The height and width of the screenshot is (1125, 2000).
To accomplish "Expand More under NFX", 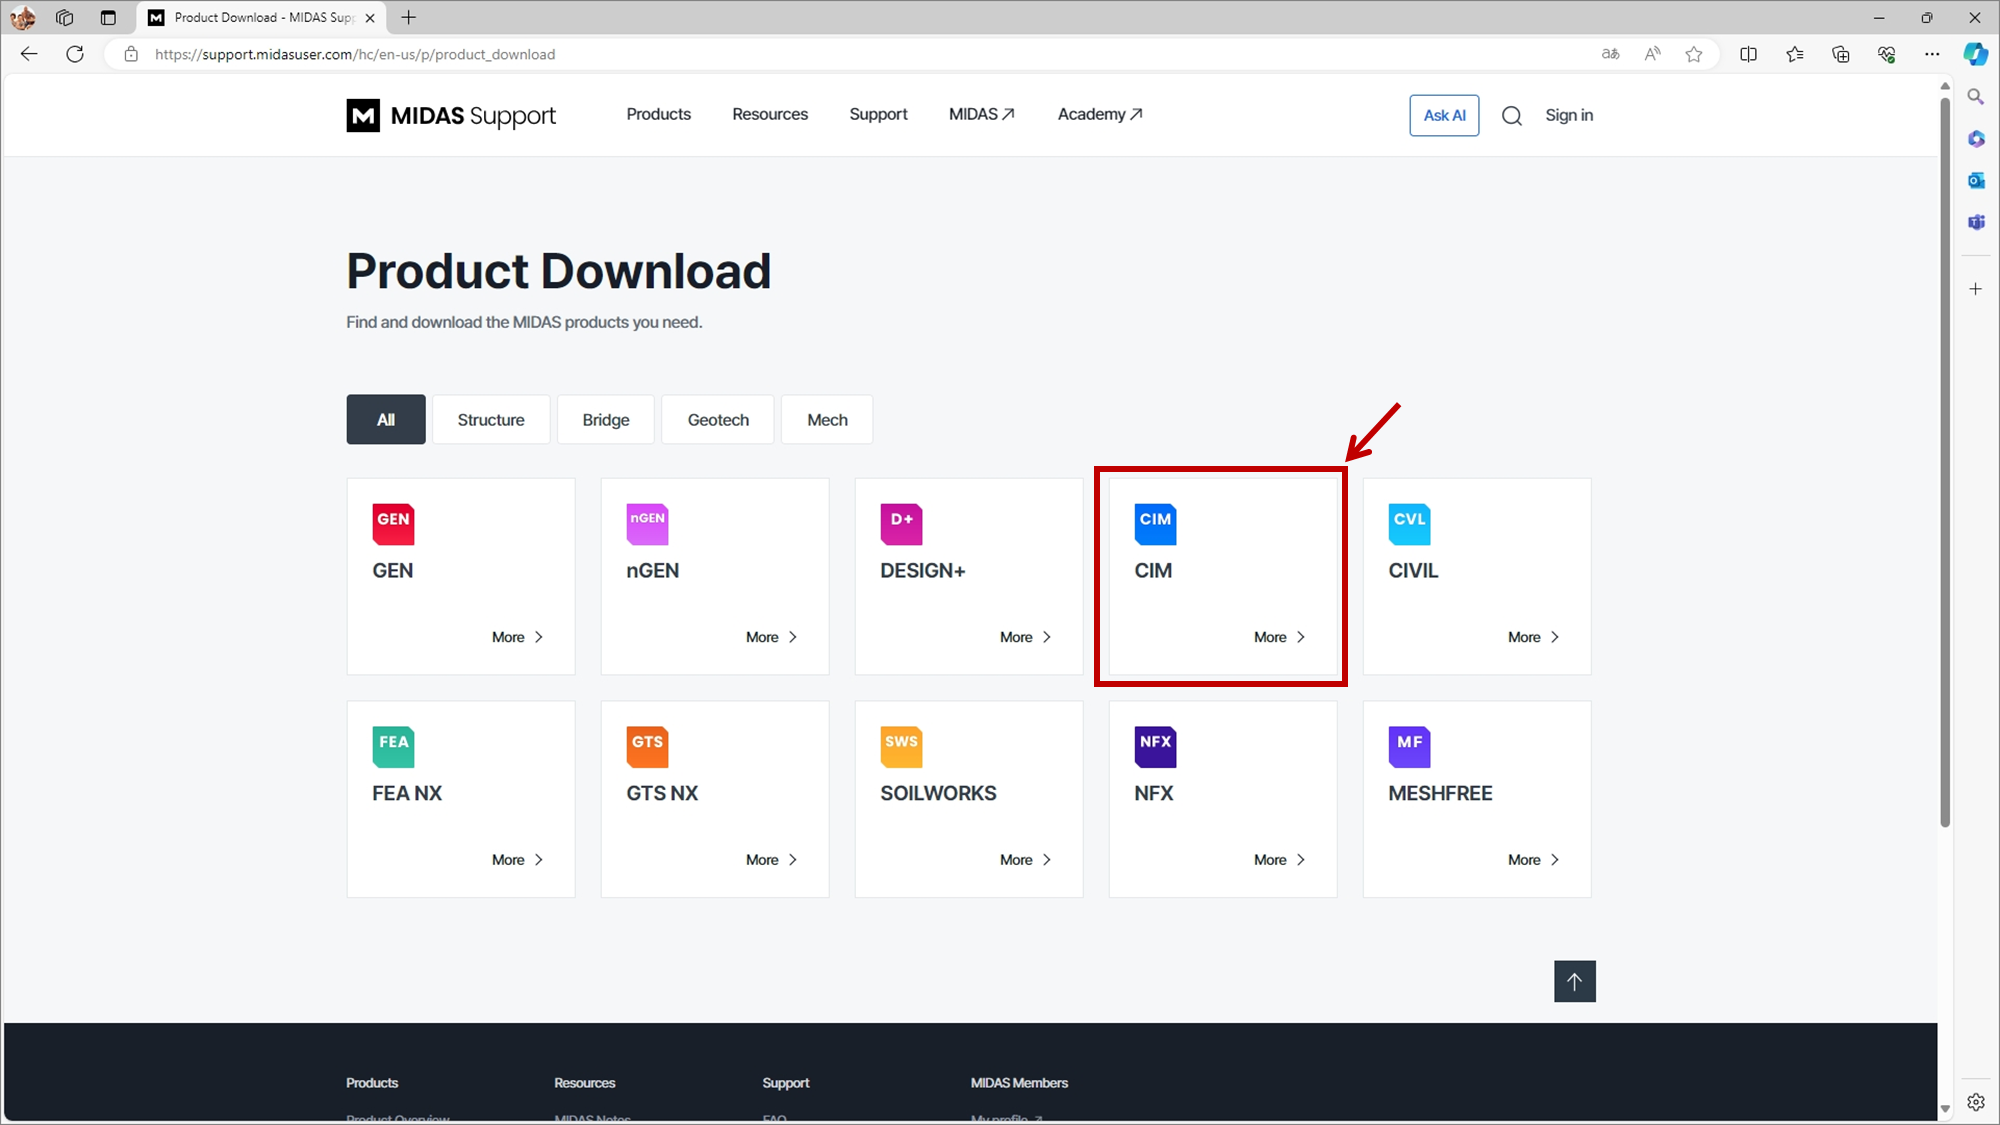I will (1280, 860).
